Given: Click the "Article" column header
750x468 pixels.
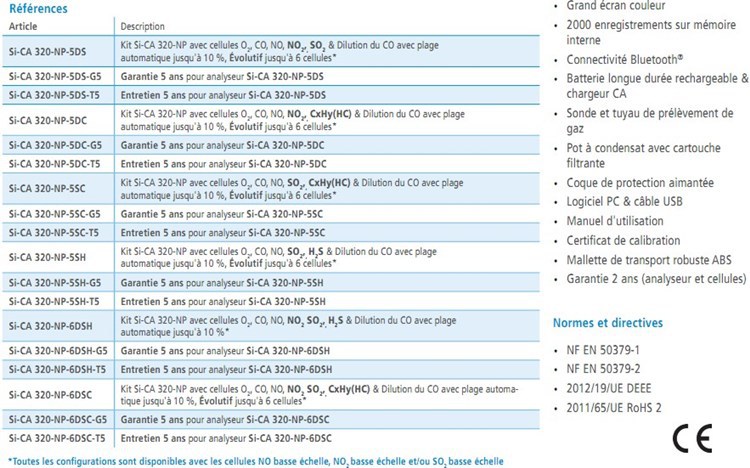Looking at the screenshot, I should point(22,26).
